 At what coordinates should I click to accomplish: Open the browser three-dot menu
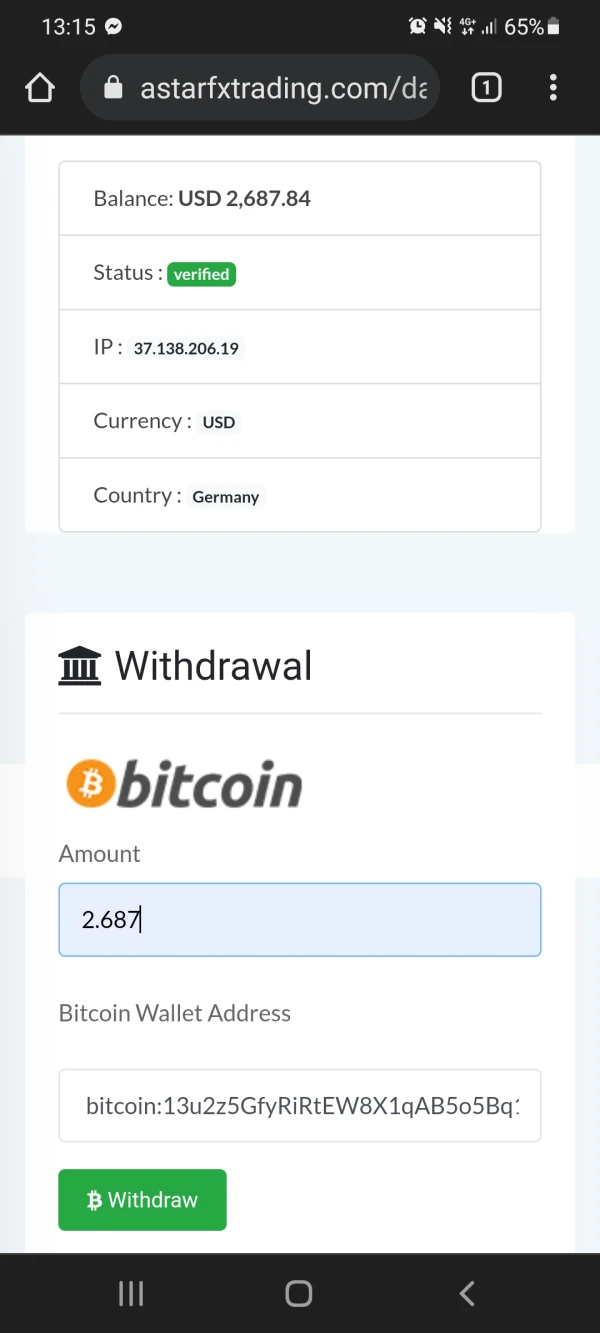point(553,88)
